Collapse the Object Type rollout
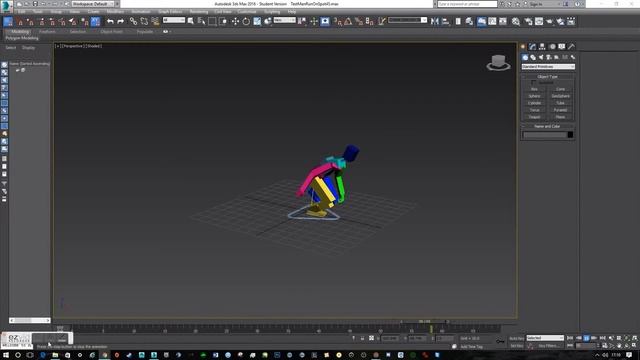Screen dimensions: 640x360 tap(548, 77)
